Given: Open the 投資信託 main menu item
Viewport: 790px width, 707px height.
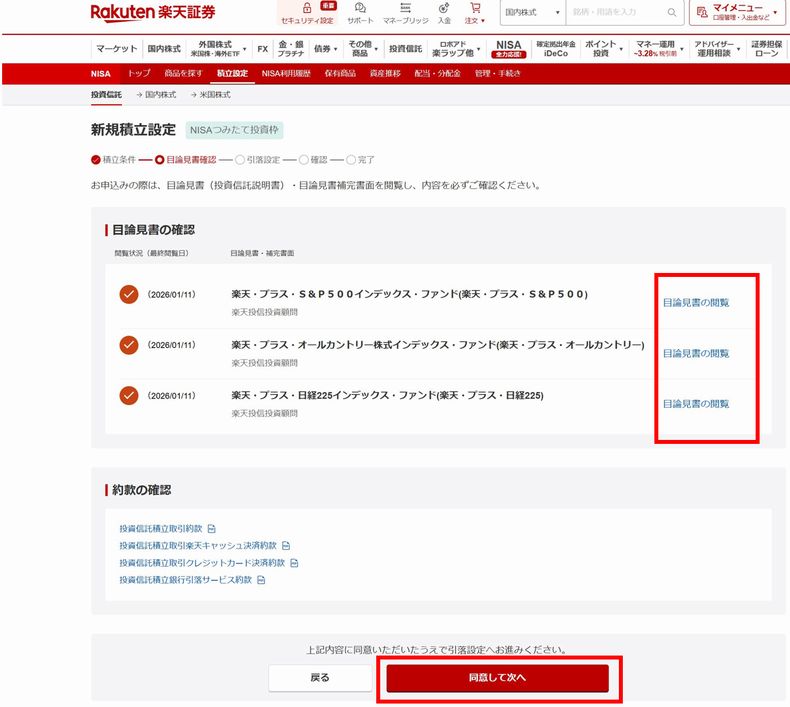Looking at the screenshot, I should tap(405, 49).
